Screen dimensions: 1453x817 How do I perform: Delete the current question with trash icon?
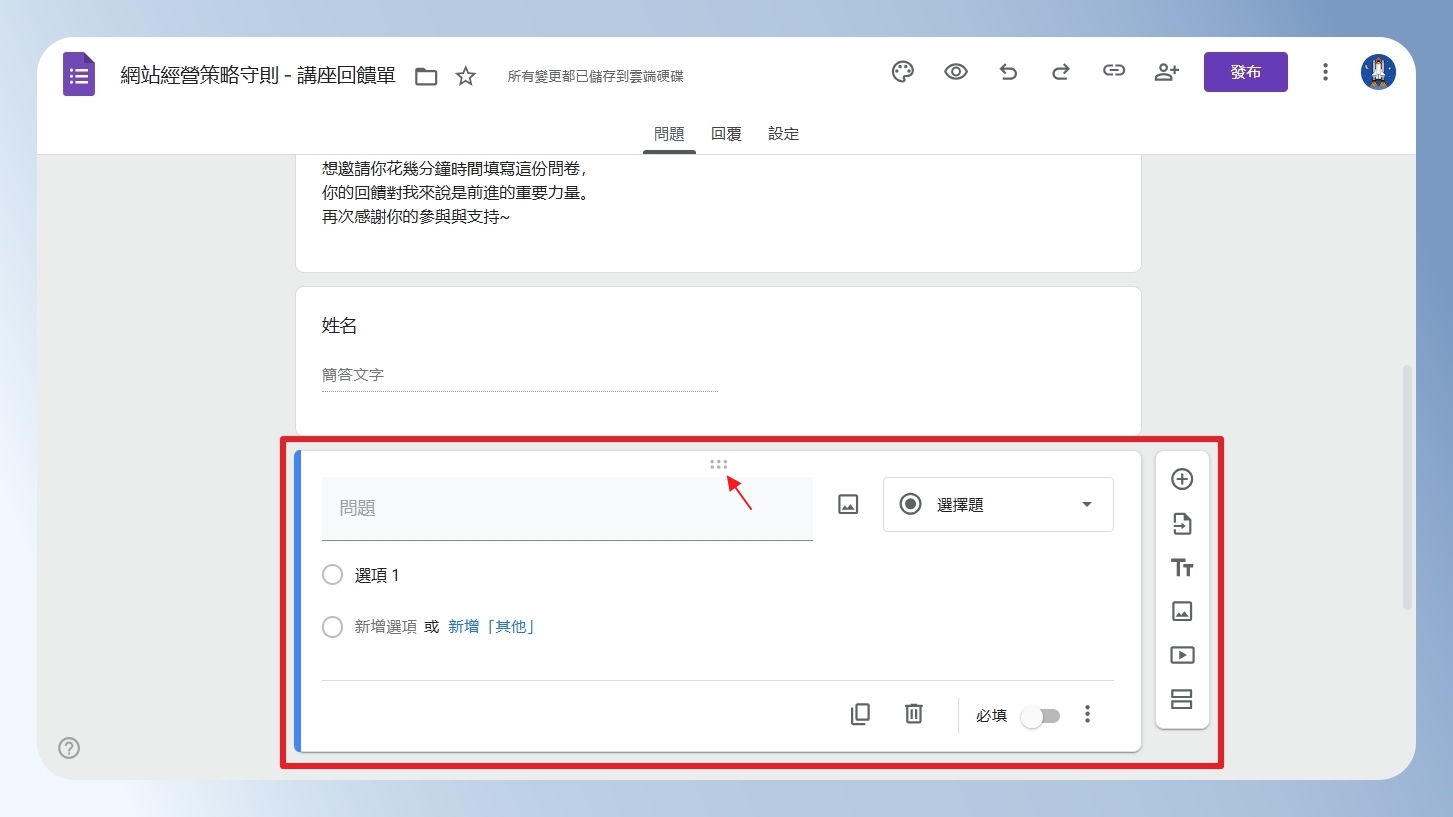(914, 714)
